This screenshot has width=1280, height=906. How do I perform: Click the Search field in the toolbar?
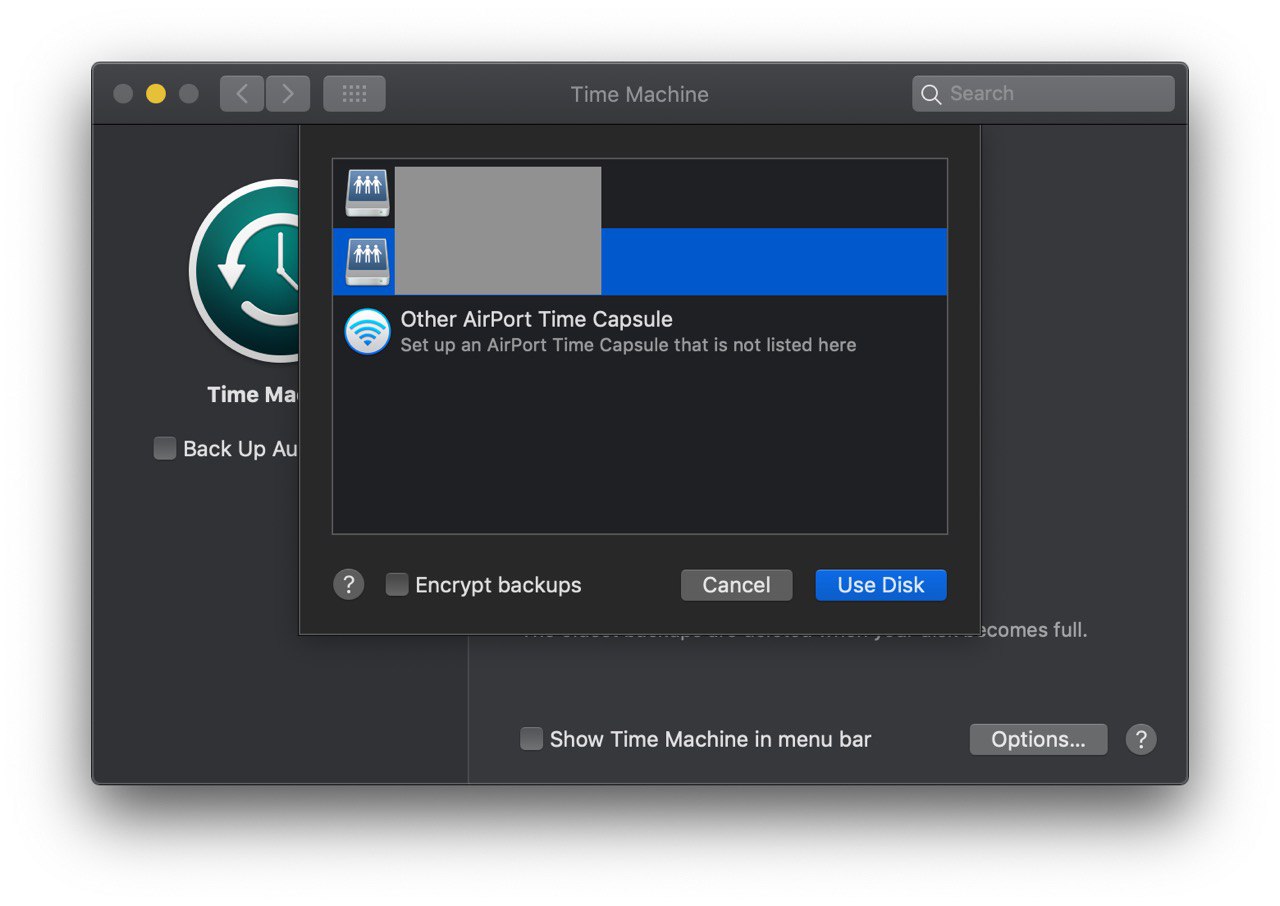(1043, 94)
